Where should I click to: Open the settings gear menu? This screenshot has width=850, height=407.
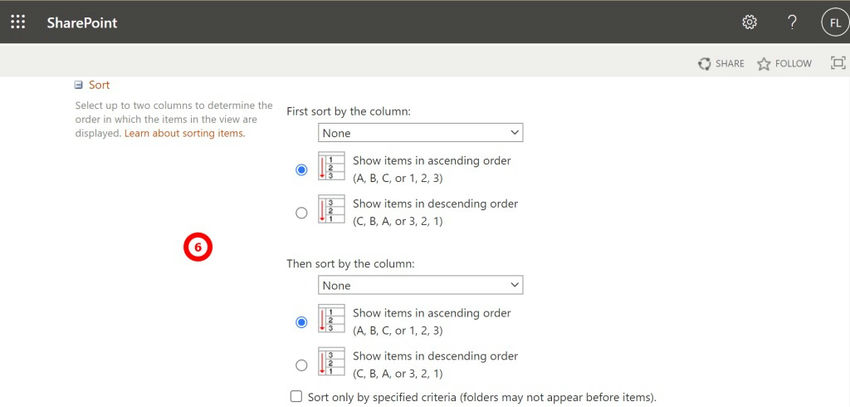[750, 22]
